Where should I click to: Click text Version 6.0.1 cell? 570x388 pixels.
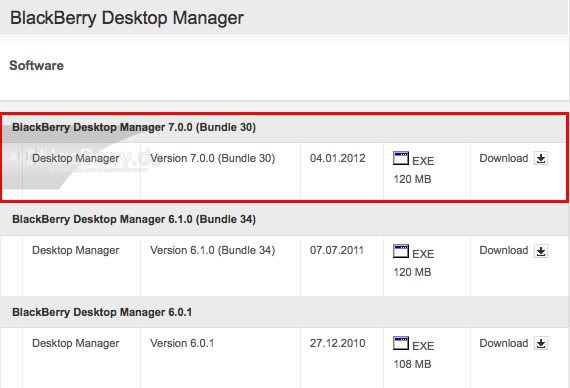point(182,343)
